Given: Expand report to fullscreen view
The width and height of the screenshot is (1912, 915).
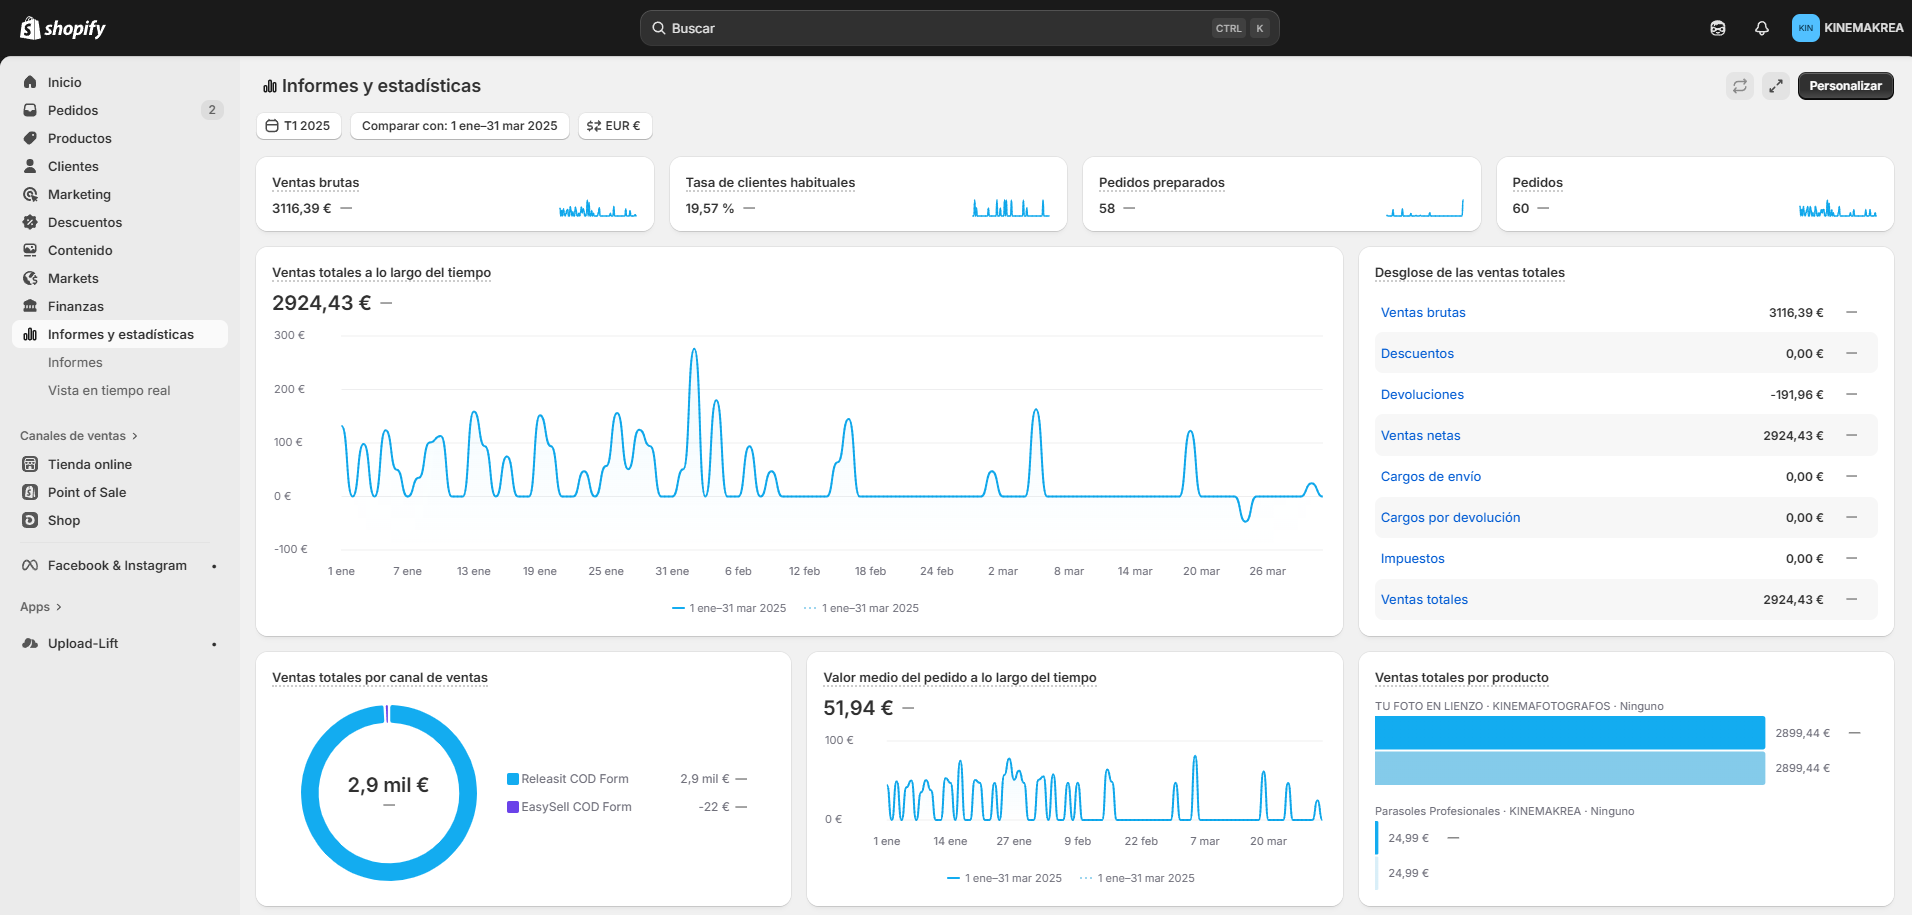Looking at the screenshot, I should (x=1776, y=86).
